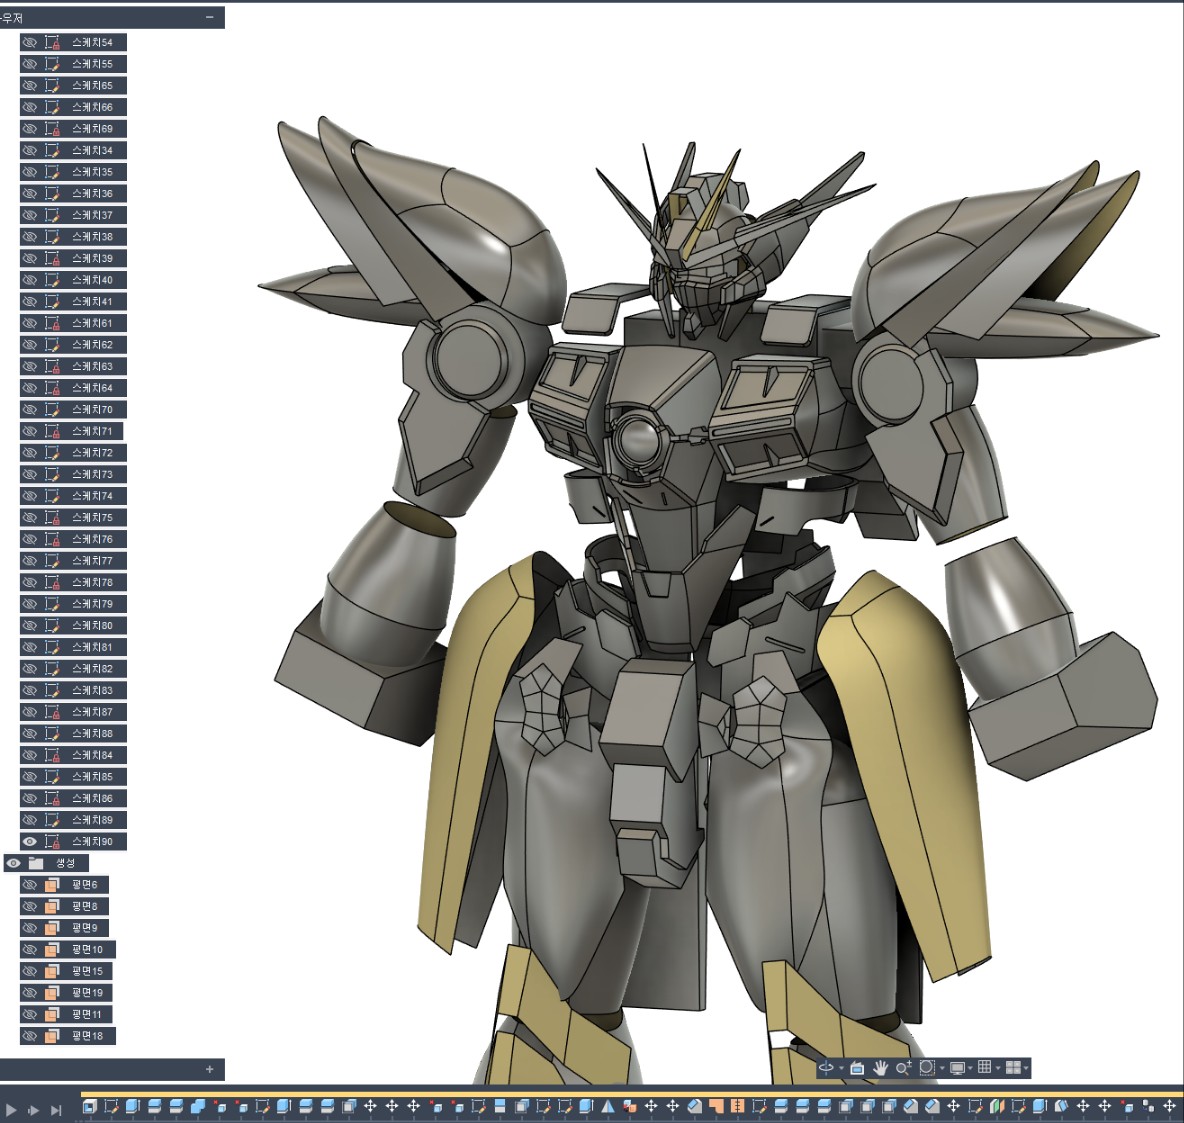Screen dimensions: 1184x1123
Task: Collapse the browser panel with minus button
Action: click(209, 18)
